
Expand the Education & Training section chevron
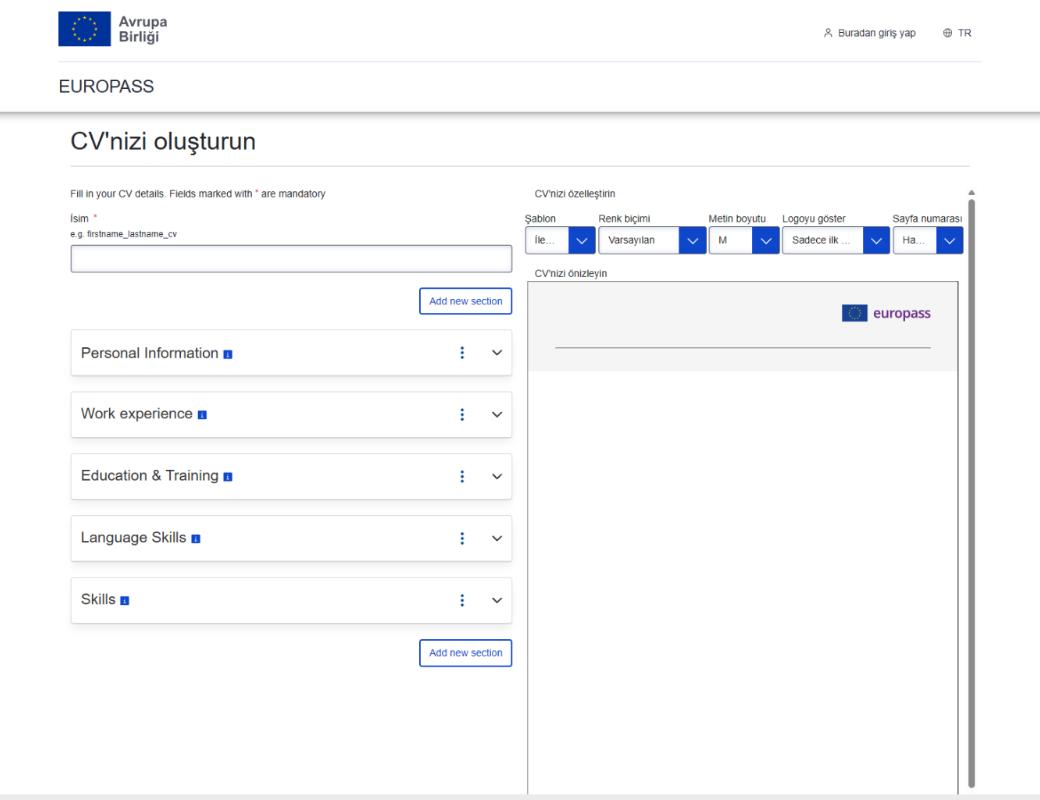(496, 477)
